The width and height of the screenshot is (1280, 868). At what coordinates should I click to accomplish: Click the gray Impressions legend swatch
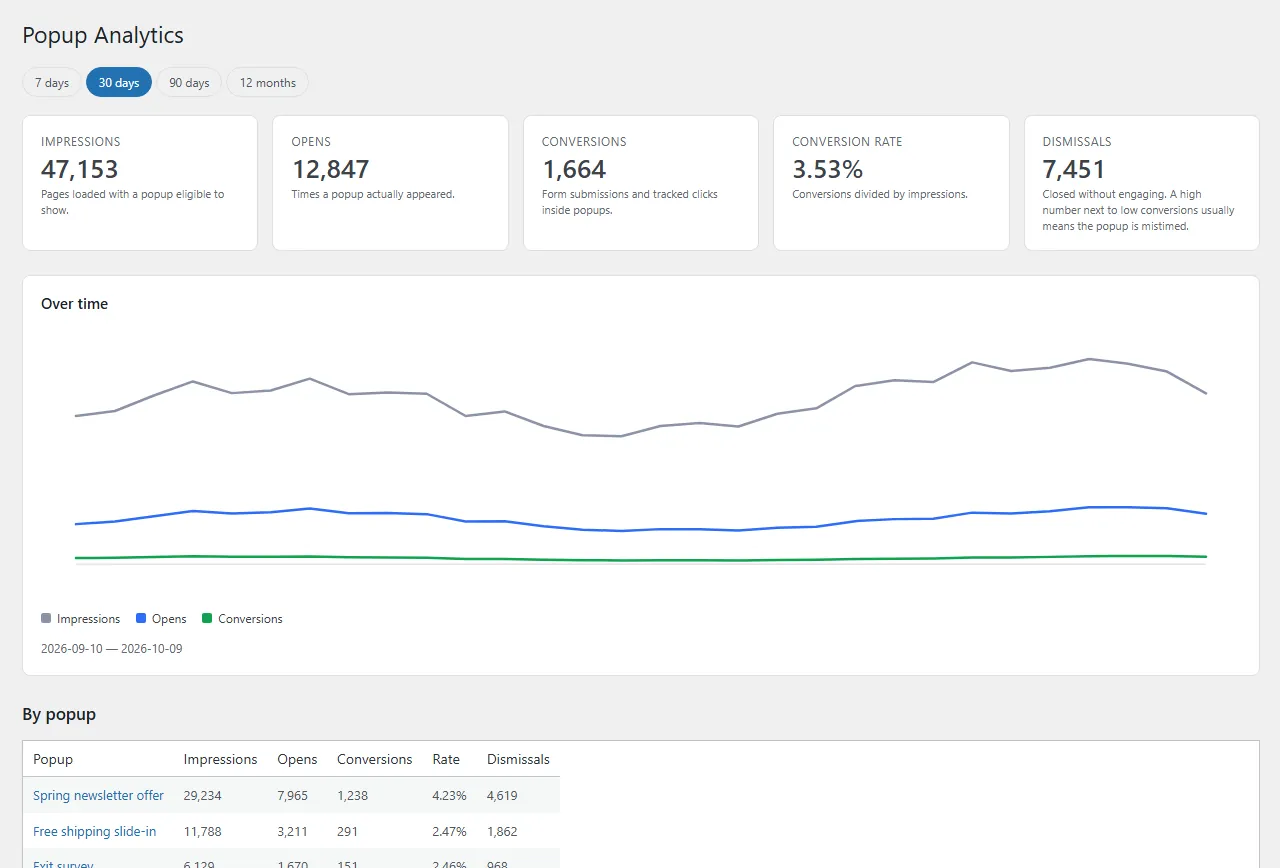click(x=46, y=619)
